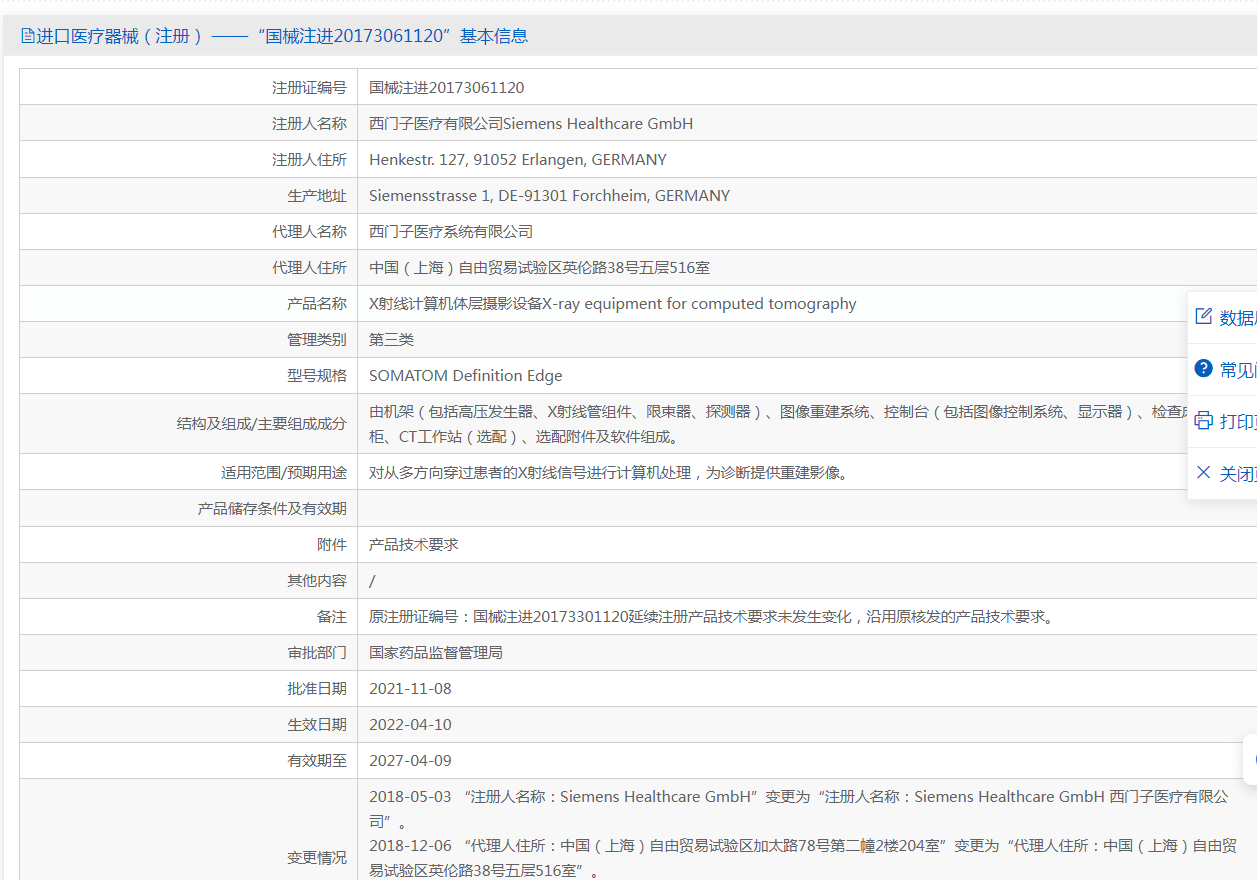The height and width of the screenshot is (880, 1257).
Task: Click the printer icon beside 打印
Action: click(x=1204, y=421)
